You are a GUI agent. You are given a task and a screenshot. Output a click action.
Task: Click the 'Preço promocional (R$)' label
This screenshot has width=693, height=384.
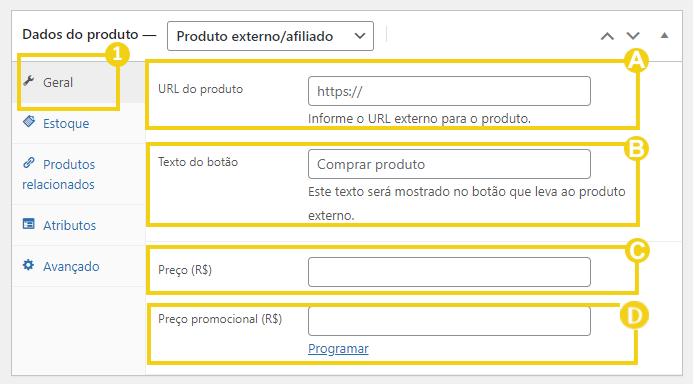(x=220, y=319)
